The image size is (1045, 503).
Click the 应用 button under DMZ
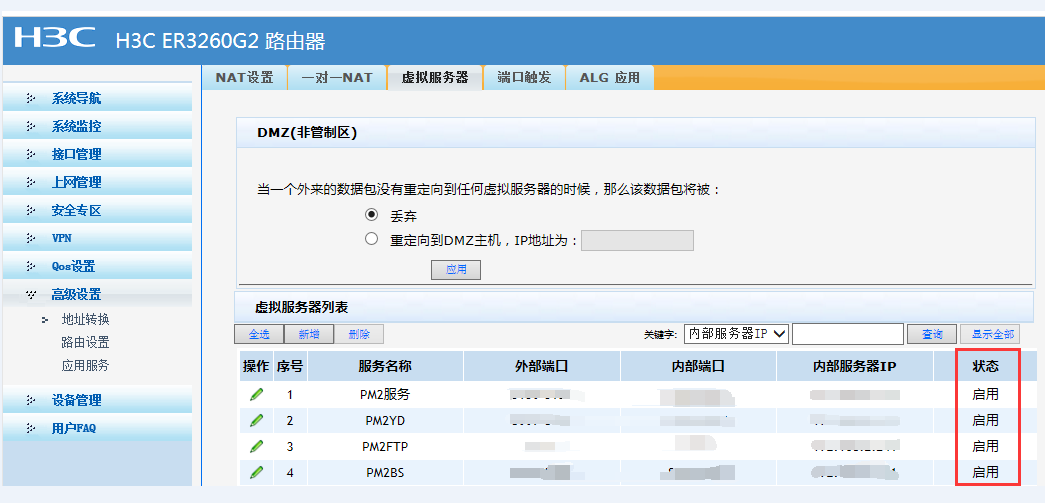(456, 270)
